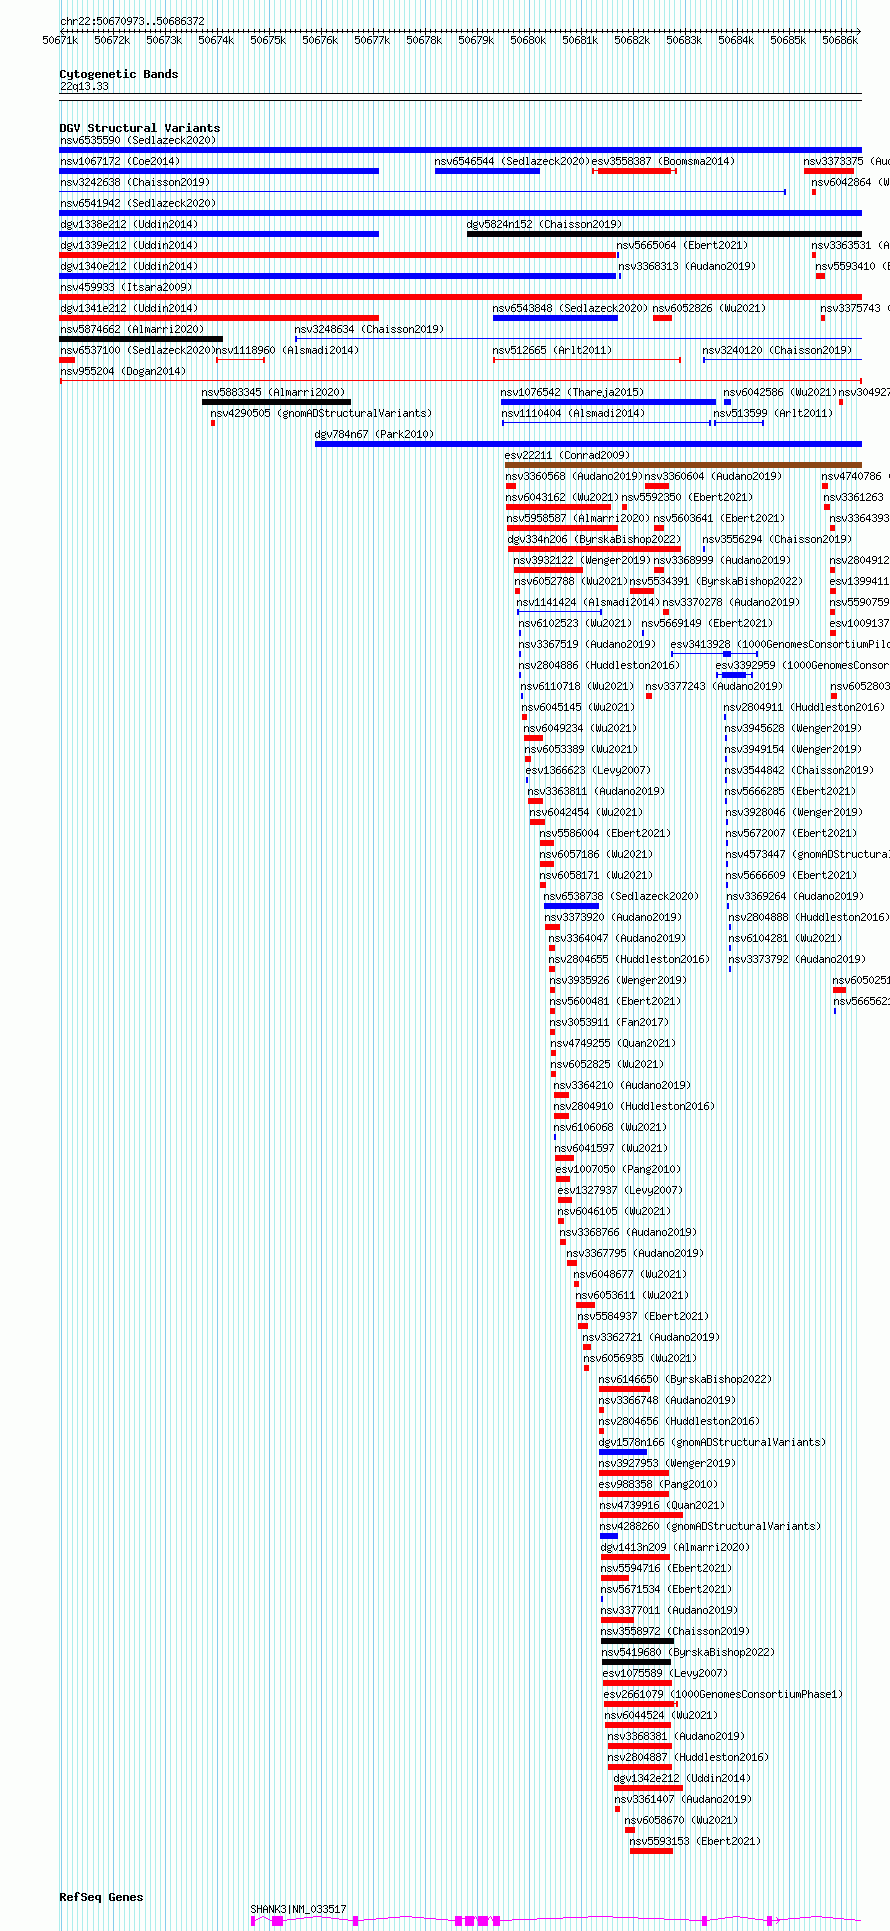Click the 50680k ruler tick label
890x1931 pixels.
(528, 40)
